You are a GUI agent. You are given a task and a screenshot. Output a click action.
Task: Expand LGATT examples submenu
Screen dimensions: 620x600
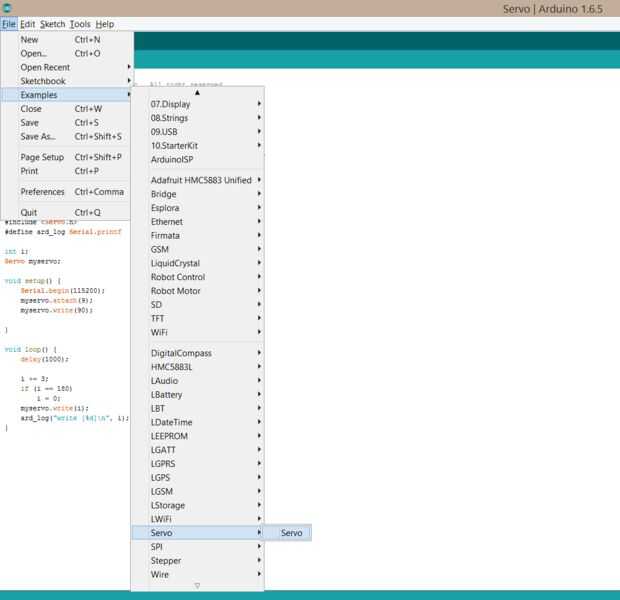pyautogui.click(x=198, y=450)
